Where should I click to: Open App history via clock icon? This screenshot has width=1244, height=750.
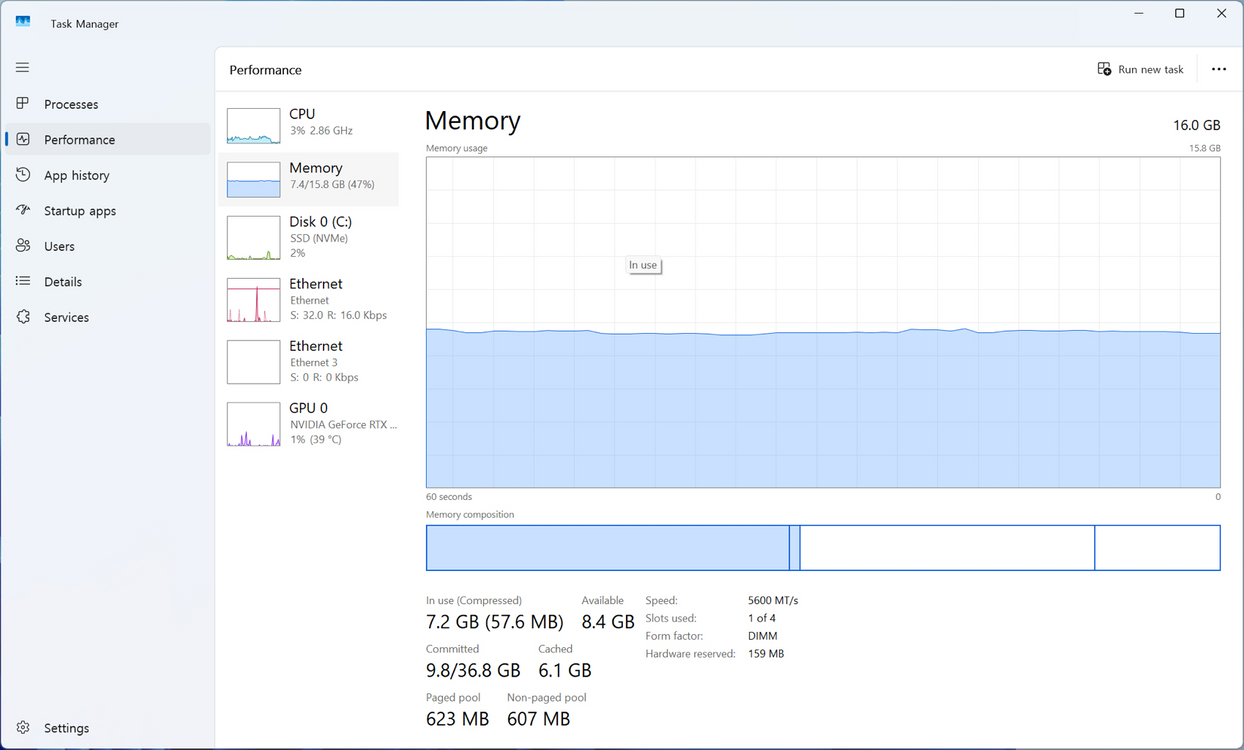(23, 175)
